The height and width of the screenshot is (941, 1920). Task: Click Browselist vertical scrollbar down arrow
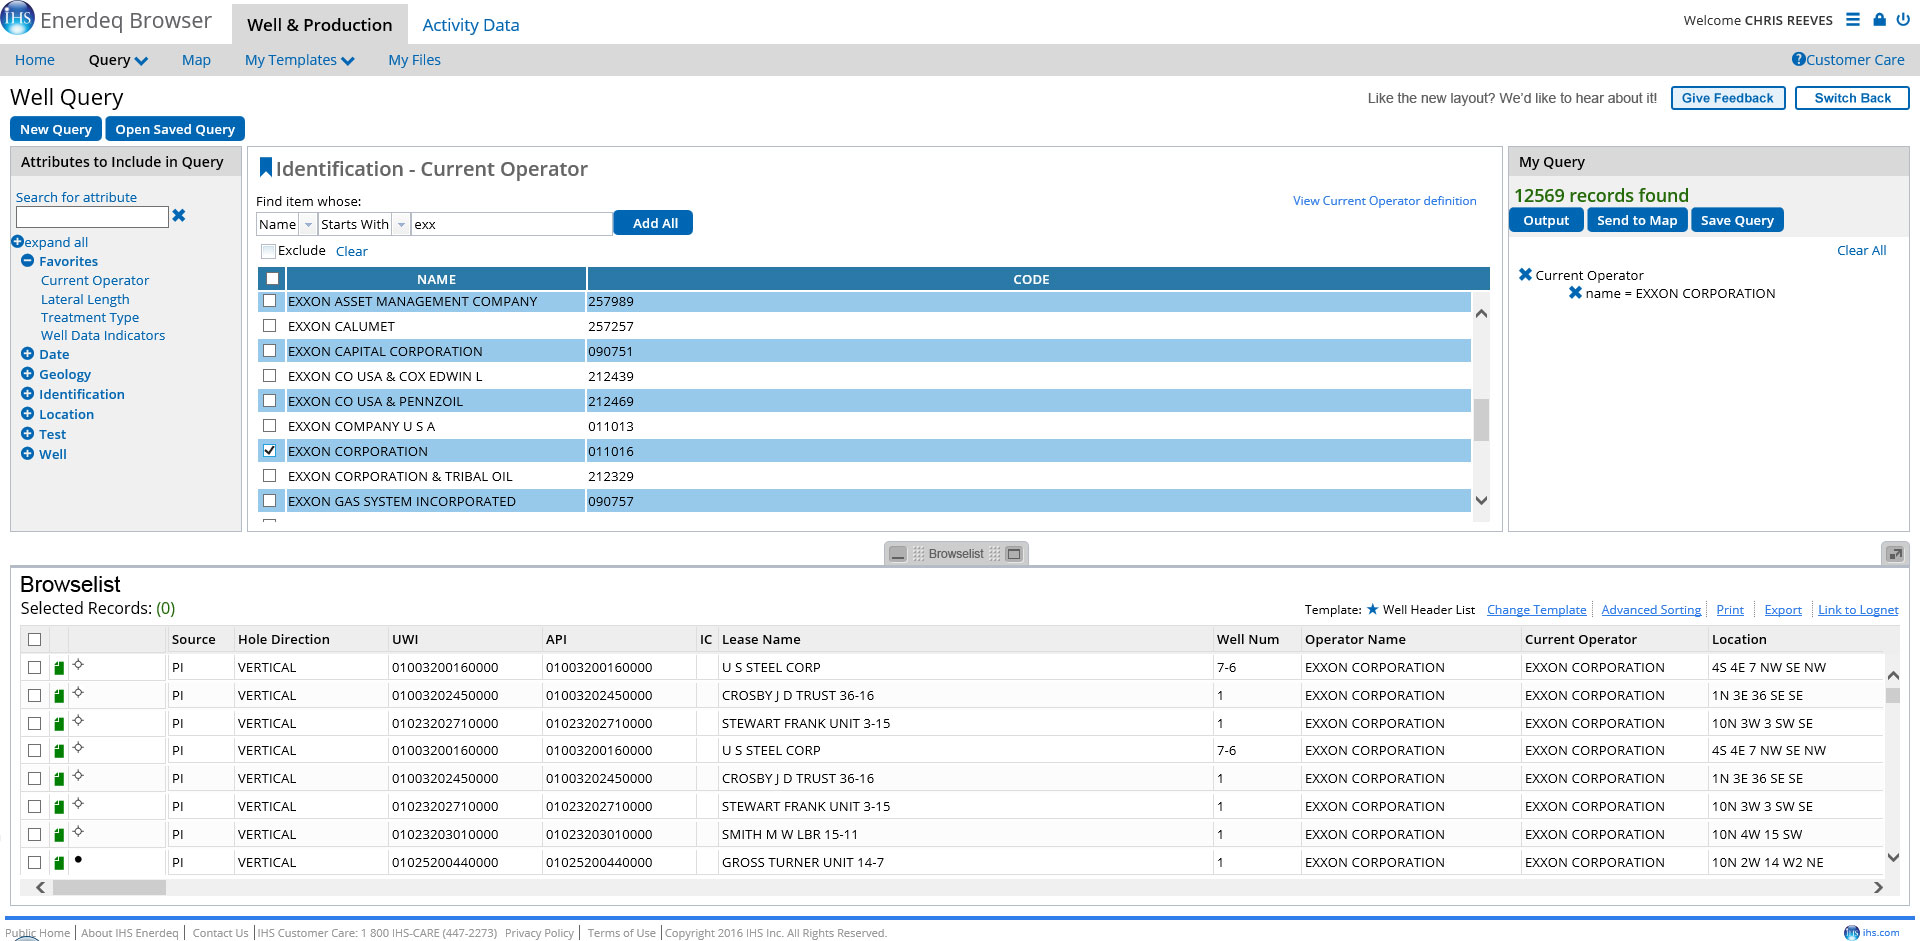point(1893,857)
